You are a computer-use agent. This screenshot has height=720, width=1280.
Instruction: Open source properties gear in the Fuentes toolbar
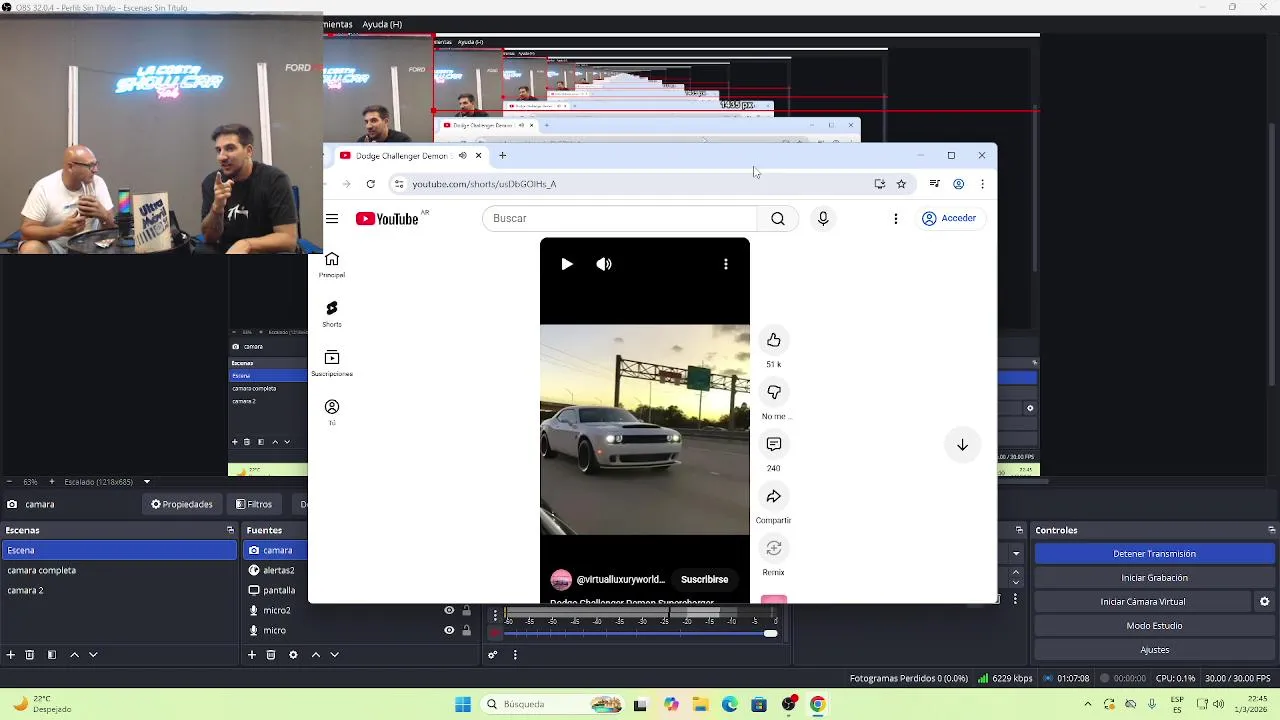pos(293,655)
